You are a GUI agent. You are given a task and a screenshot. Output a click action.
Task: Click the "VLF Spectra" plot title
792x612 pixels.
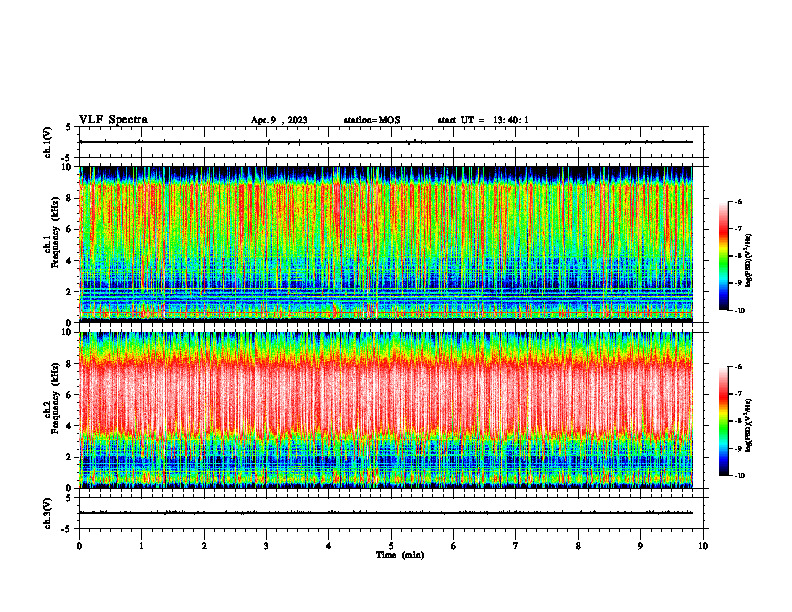point(113,120)
